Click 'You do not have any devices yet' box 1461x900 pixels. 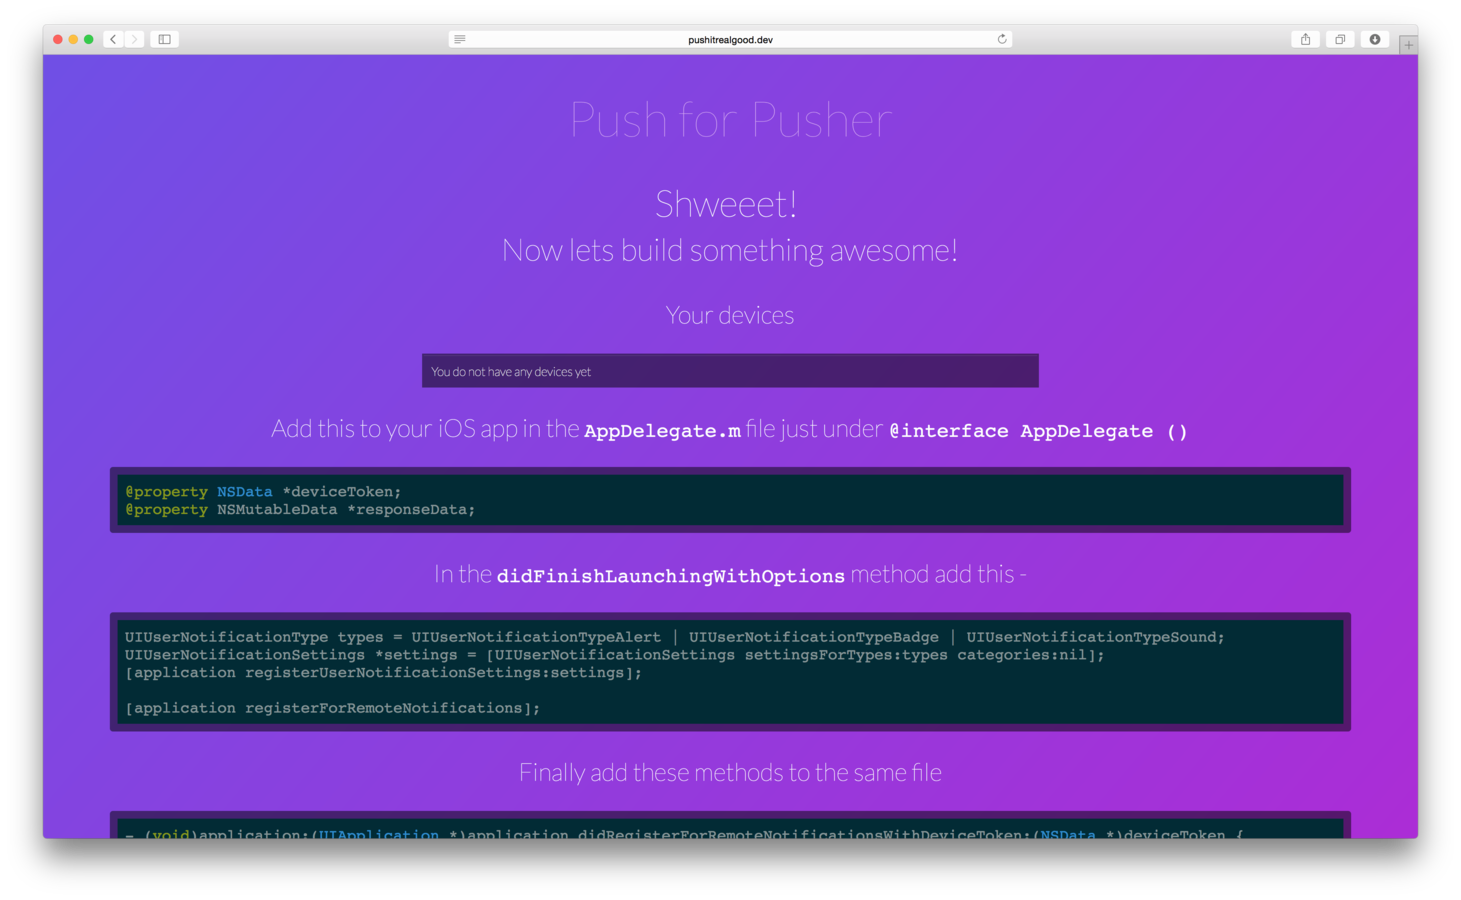point(730,371)
